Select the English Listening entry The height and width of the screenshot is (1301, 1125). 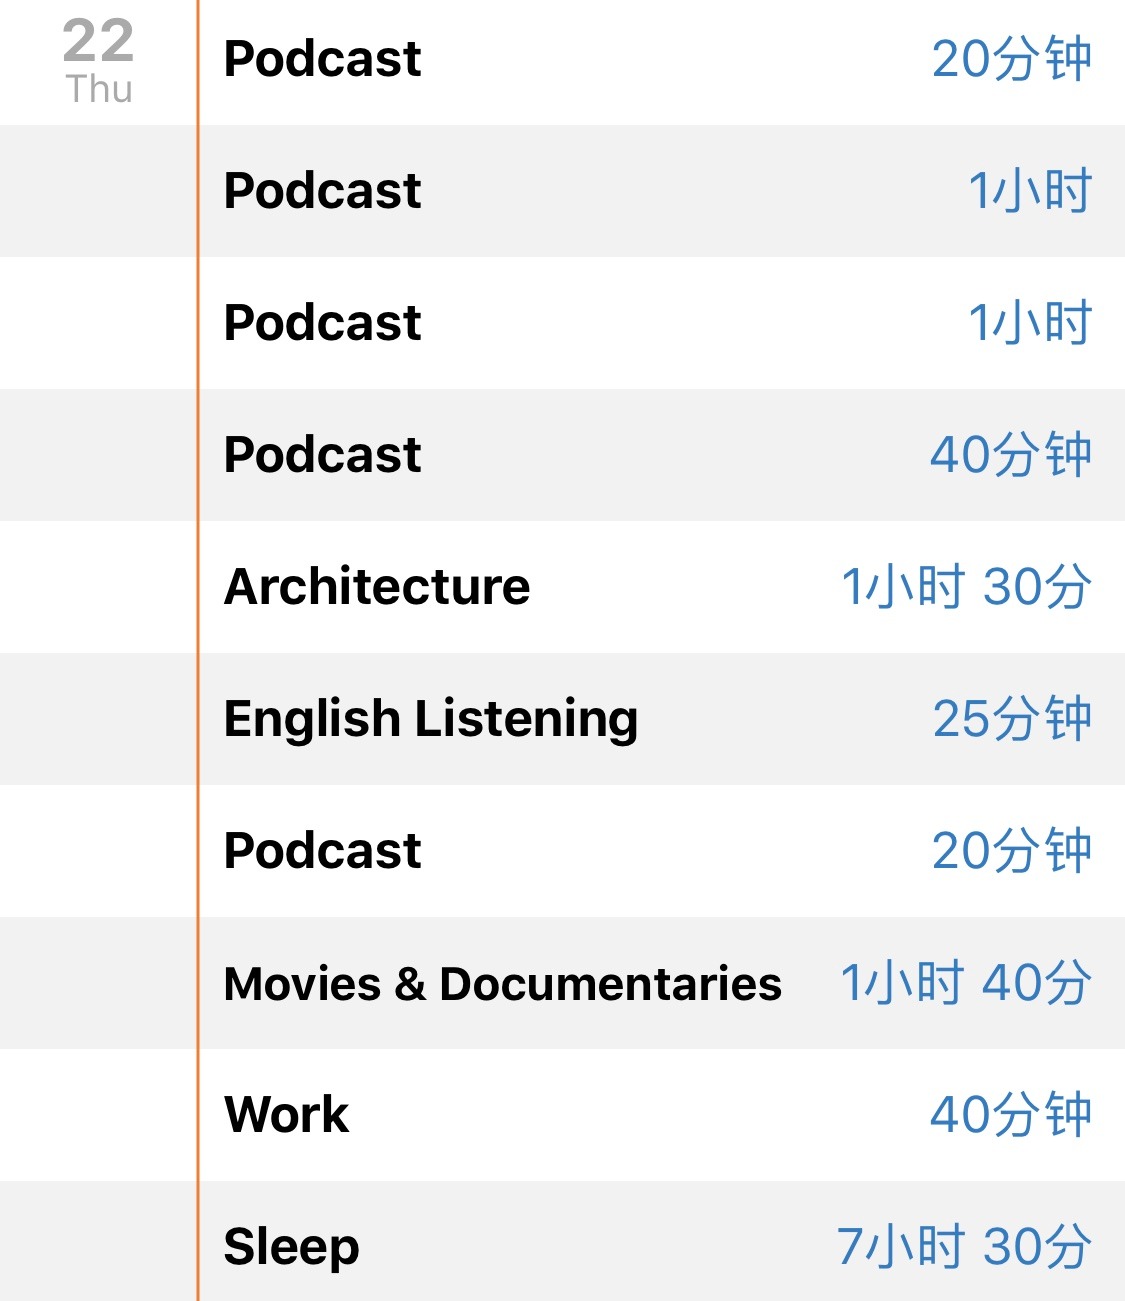(430, 718)
